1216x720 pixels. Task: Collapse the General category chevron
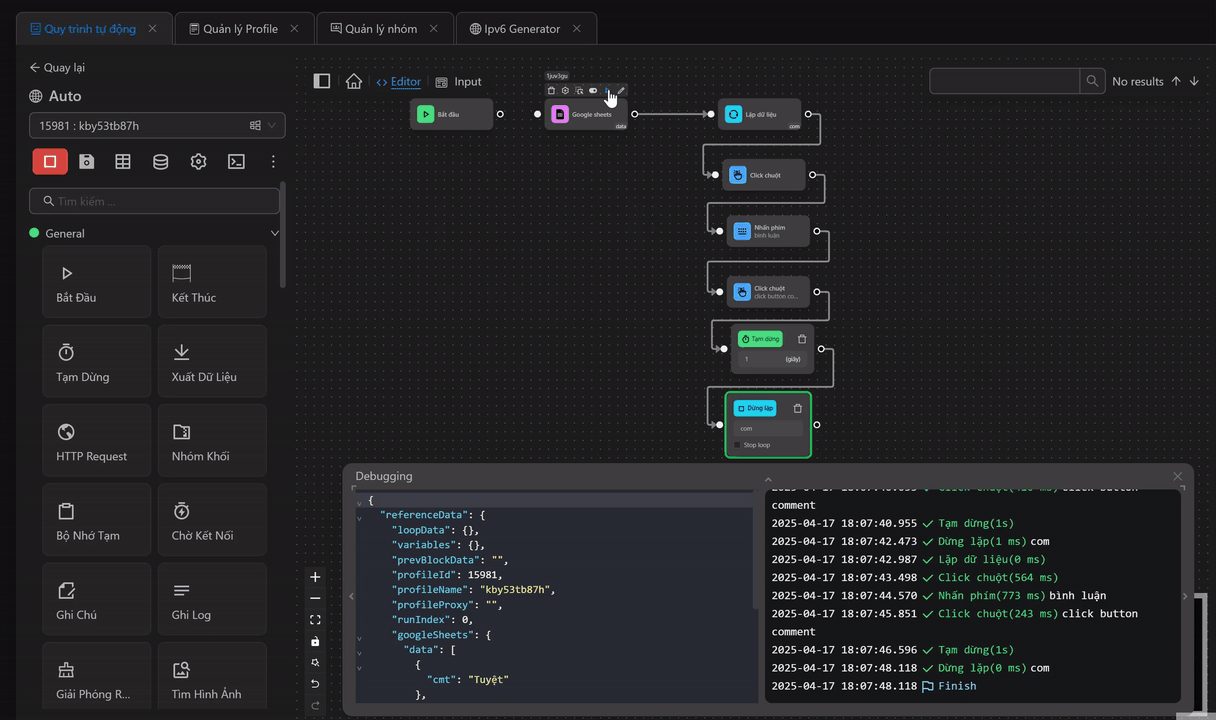(x=275, y=234)
